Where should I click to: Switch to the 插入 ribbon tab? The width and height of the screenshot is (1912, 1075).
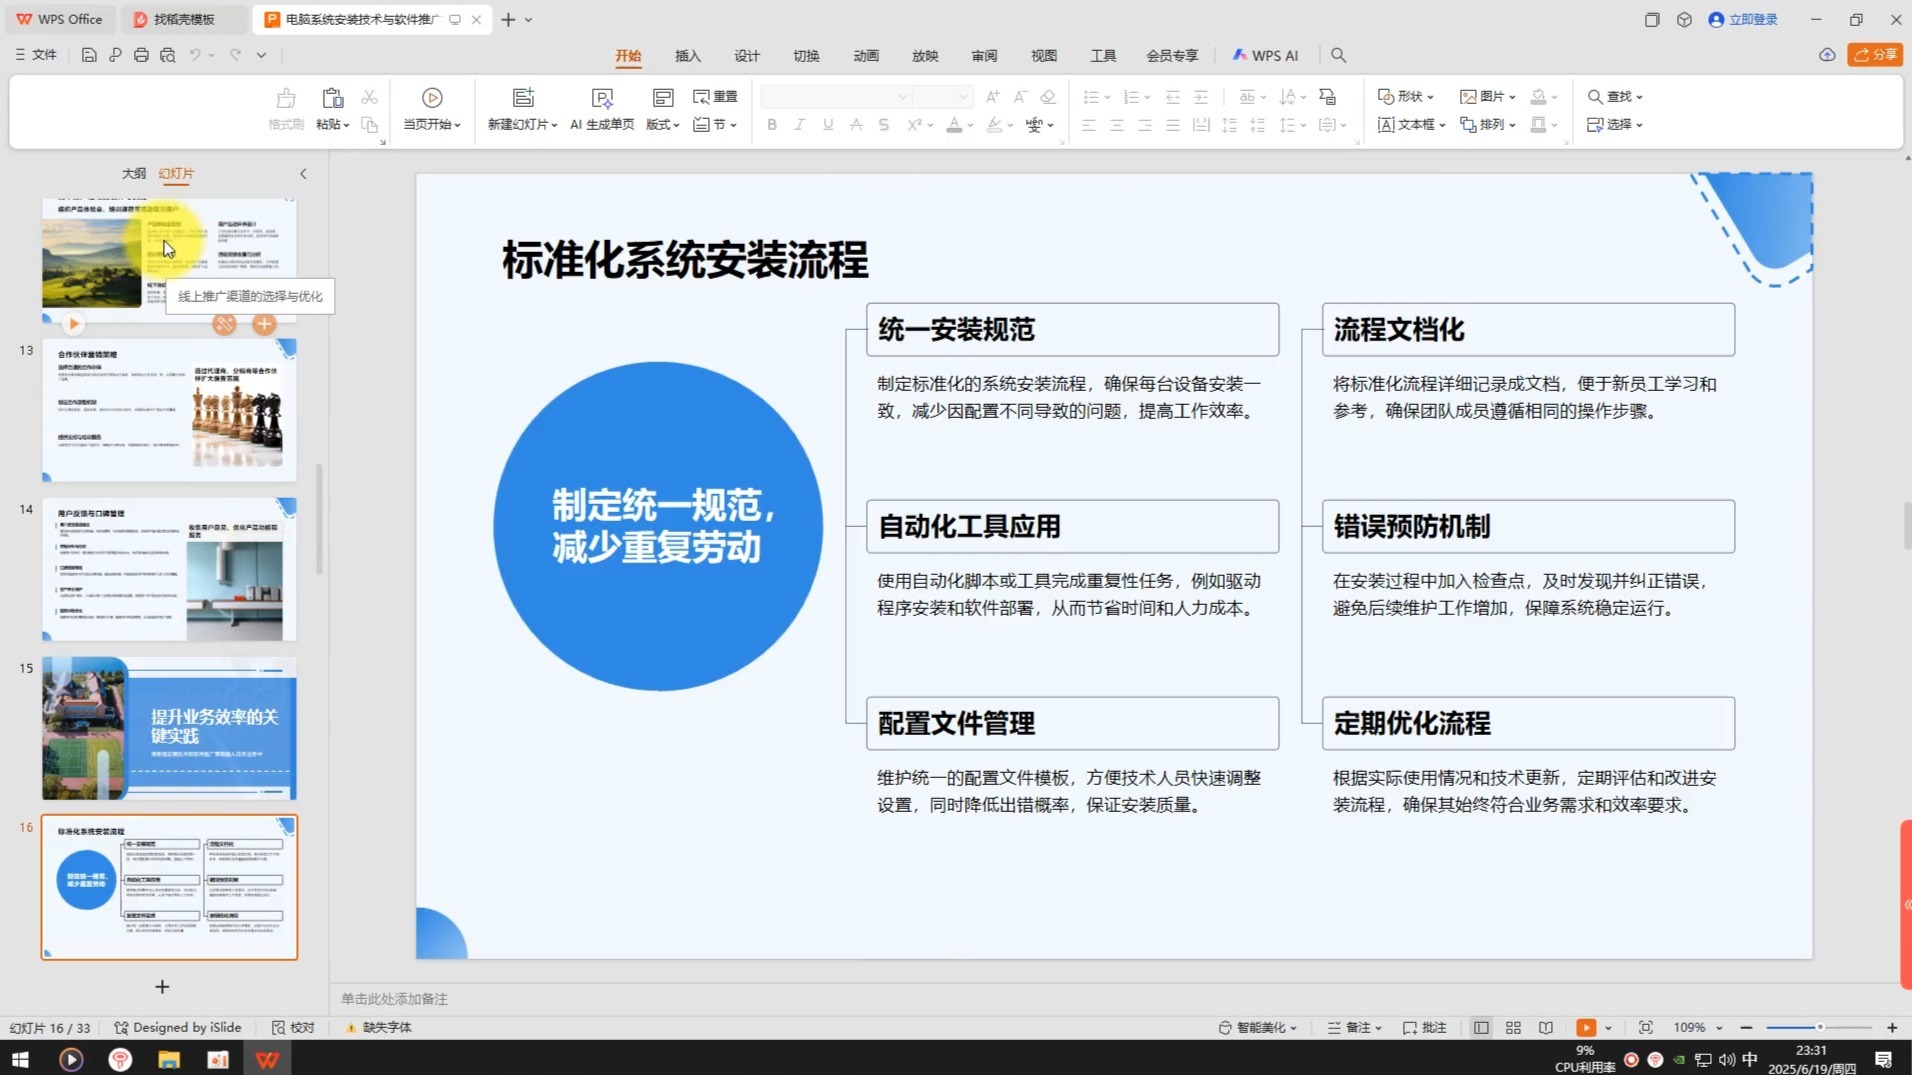tap(687, 56)
